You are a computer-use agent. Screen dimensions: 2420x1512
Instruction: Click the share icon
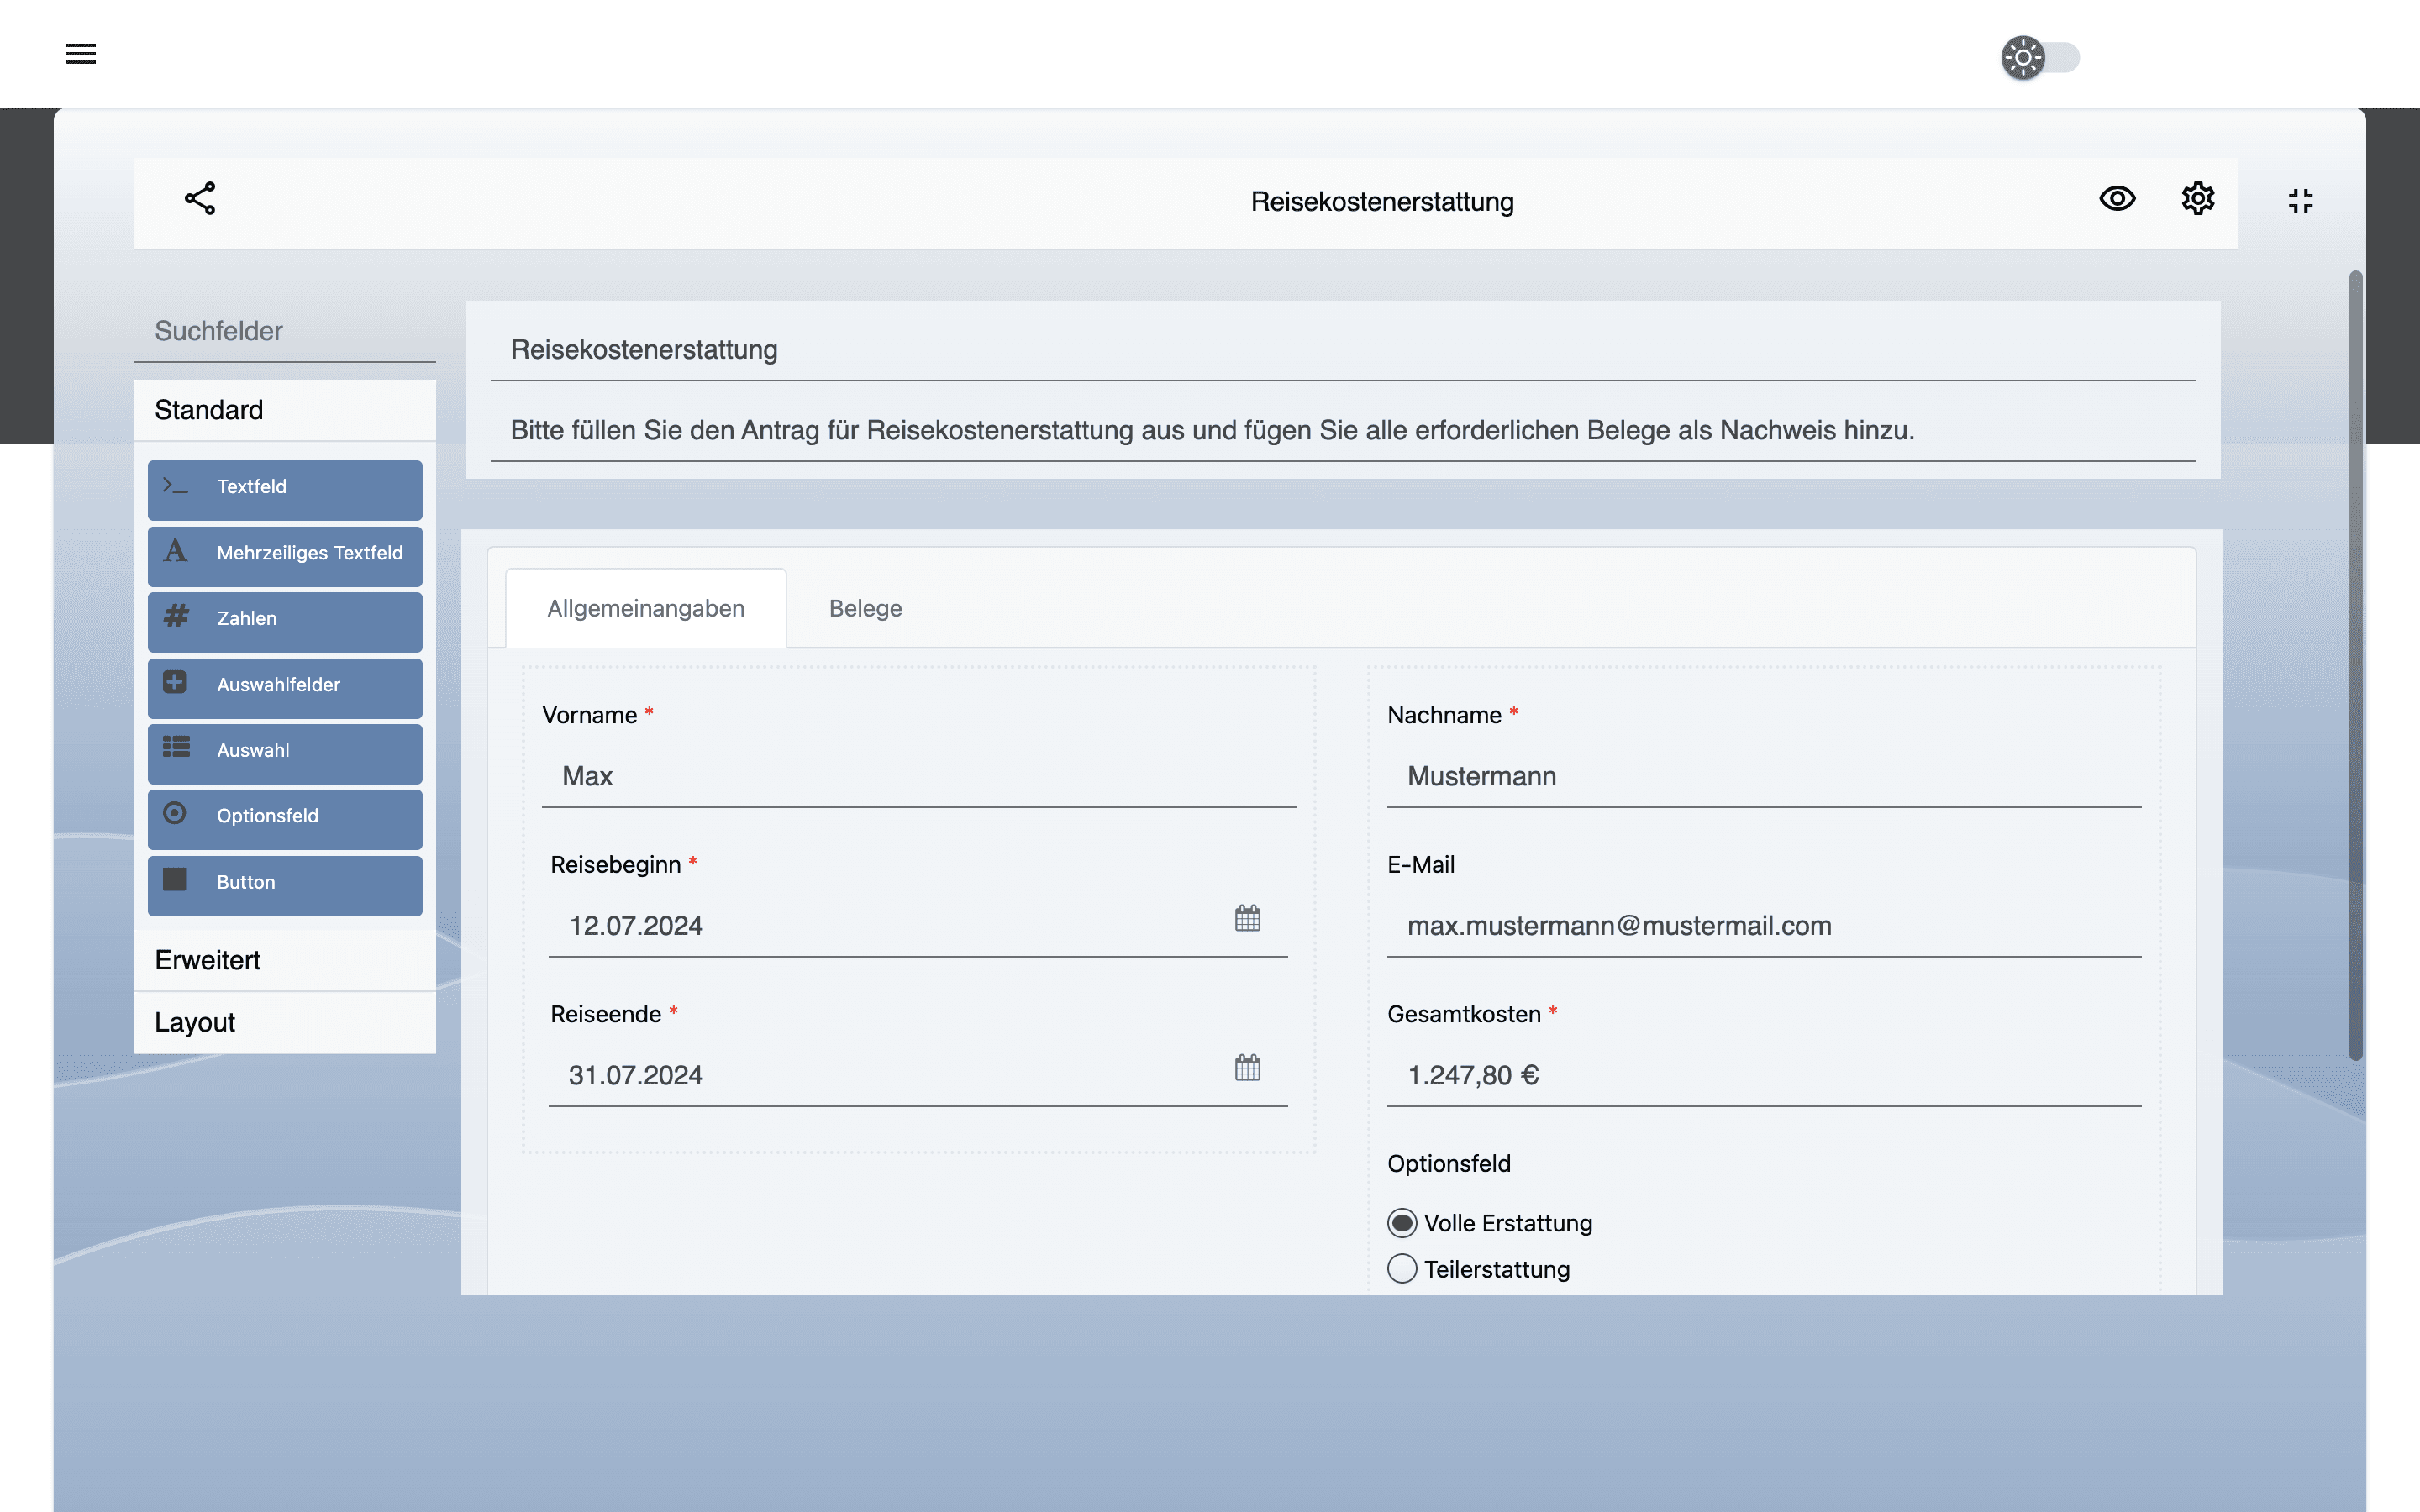[x=200, y=198]
